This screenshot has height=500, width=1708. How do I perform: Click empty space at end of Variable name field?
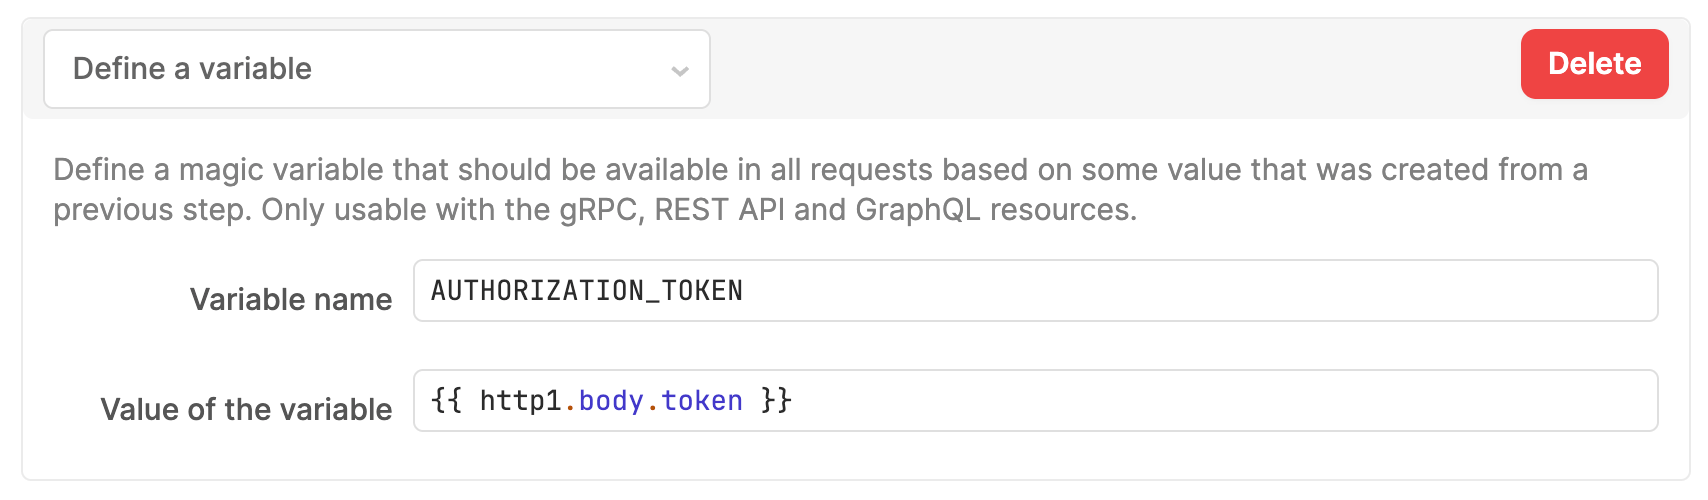[x=1200, y=291]
